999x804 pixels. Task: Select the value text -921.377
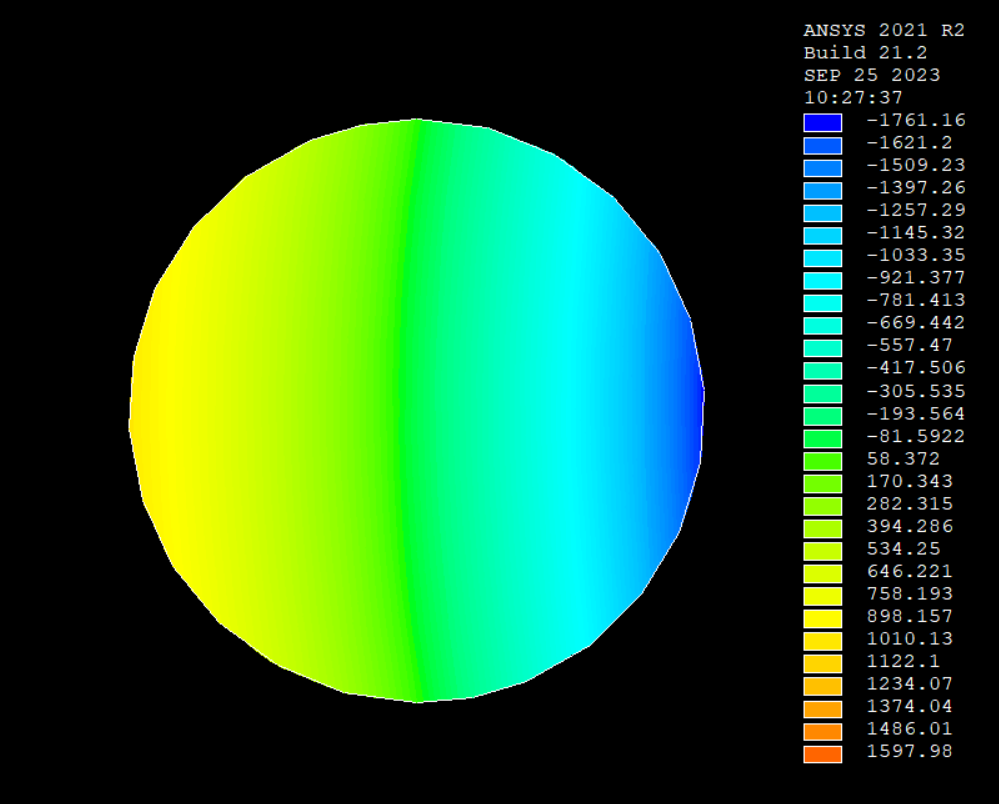pos(916,278)
